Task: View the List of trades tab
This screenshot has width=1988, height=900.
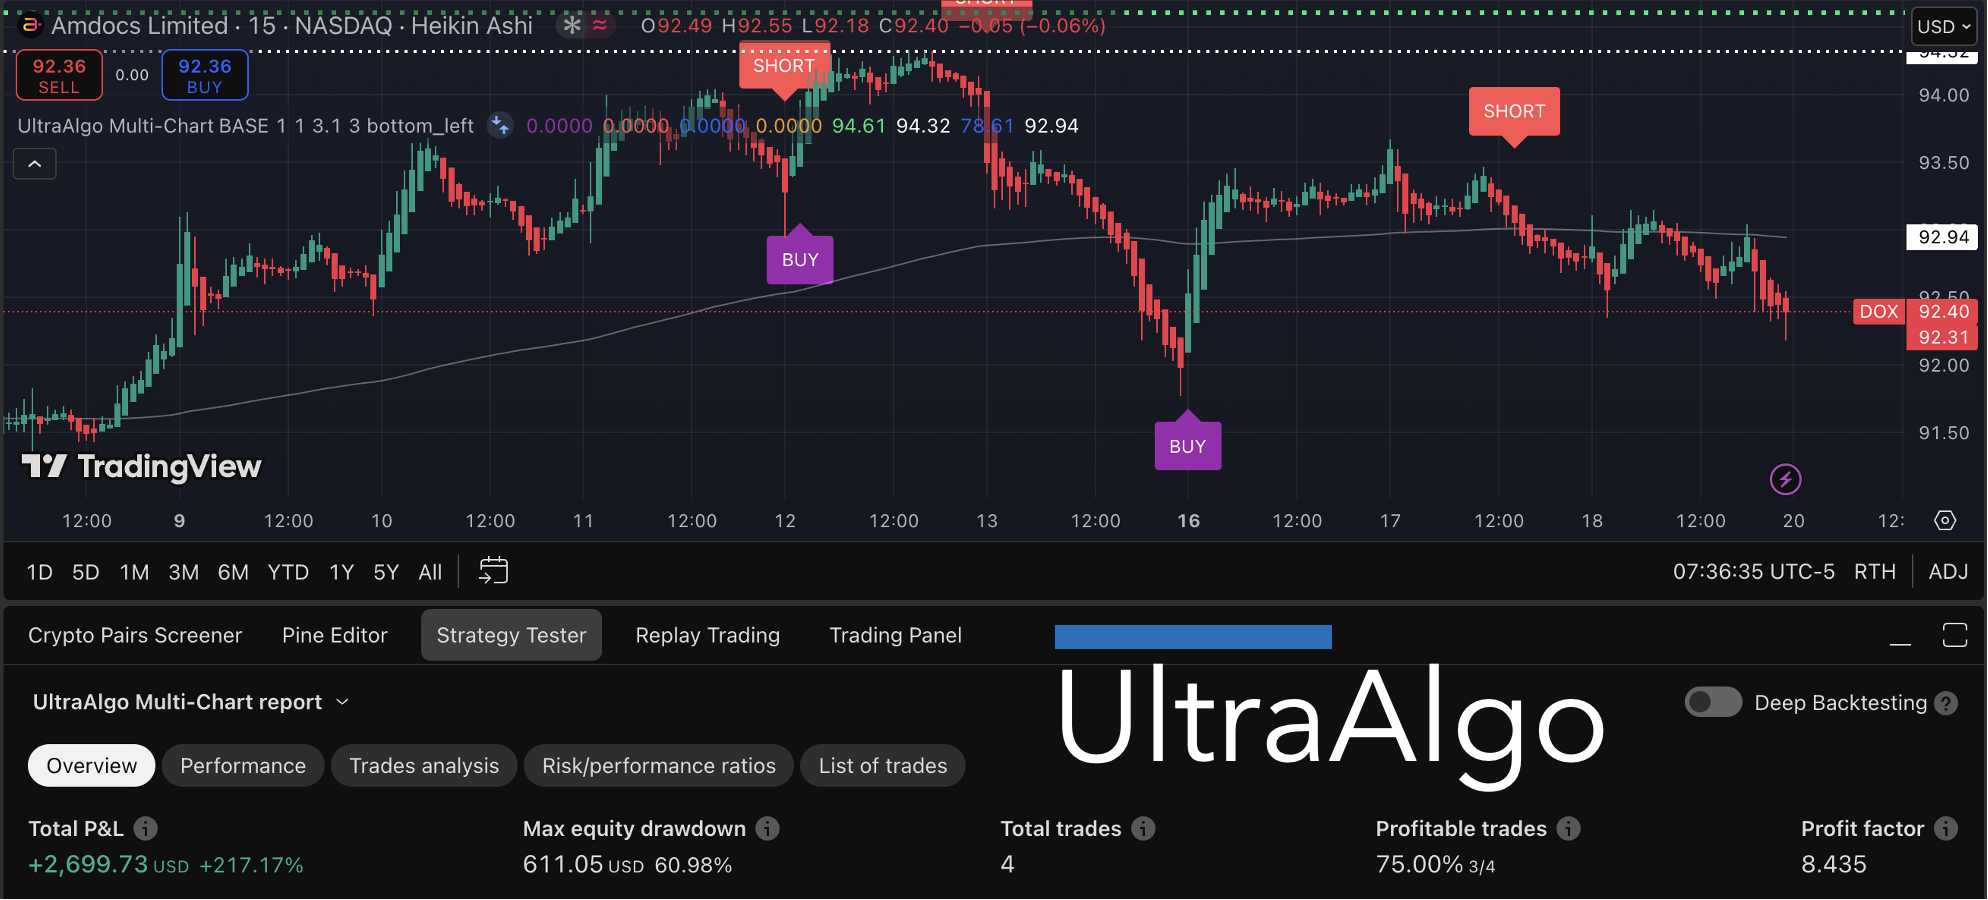Action: [883, 766]
